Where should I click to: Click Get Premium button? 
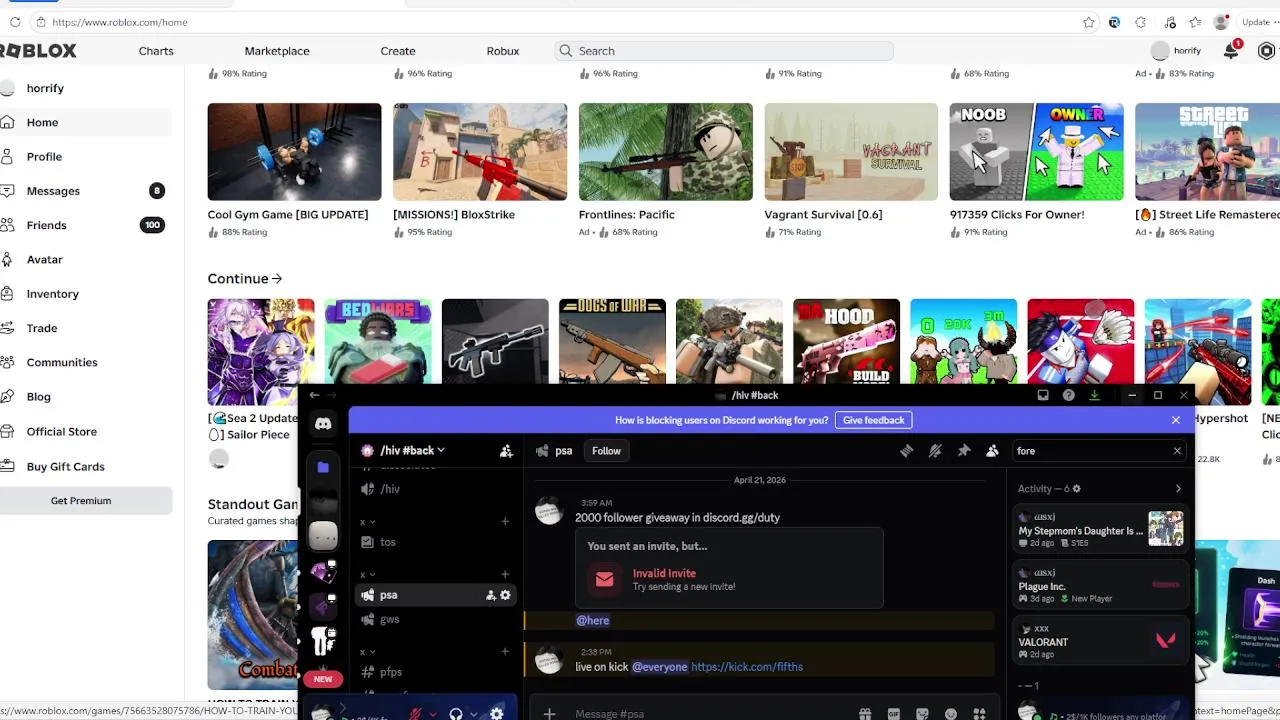[x=81, y=501]
